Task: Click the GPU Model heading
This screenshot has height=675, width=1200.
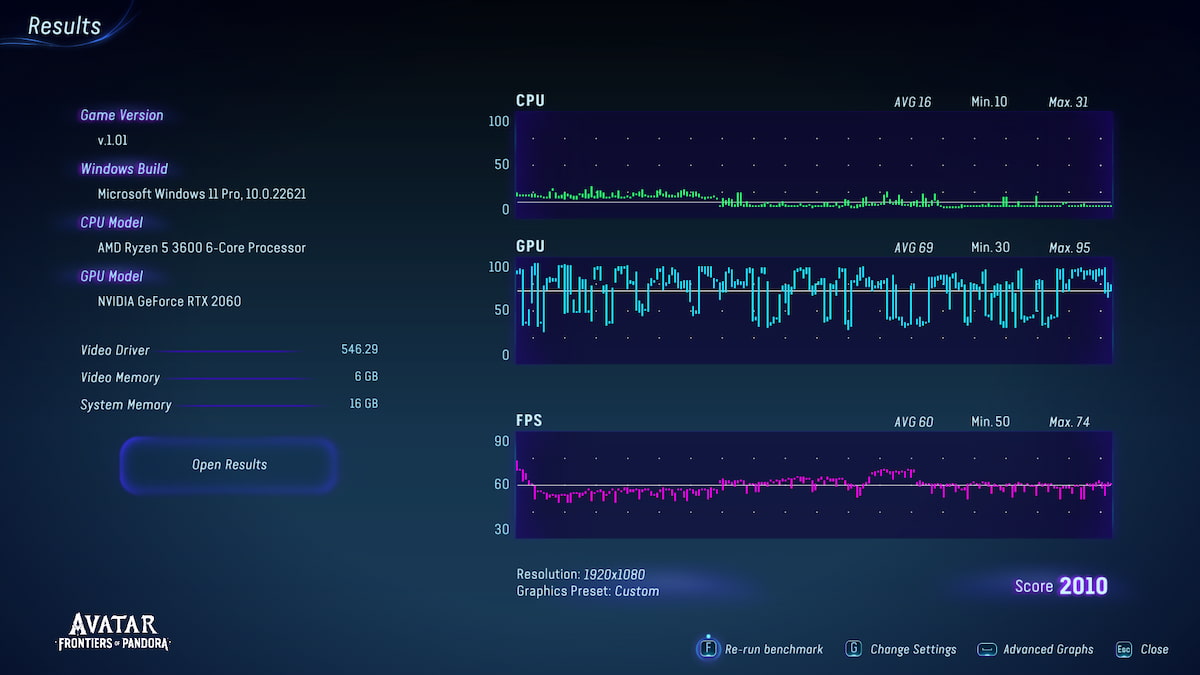Action: (112, 276)
